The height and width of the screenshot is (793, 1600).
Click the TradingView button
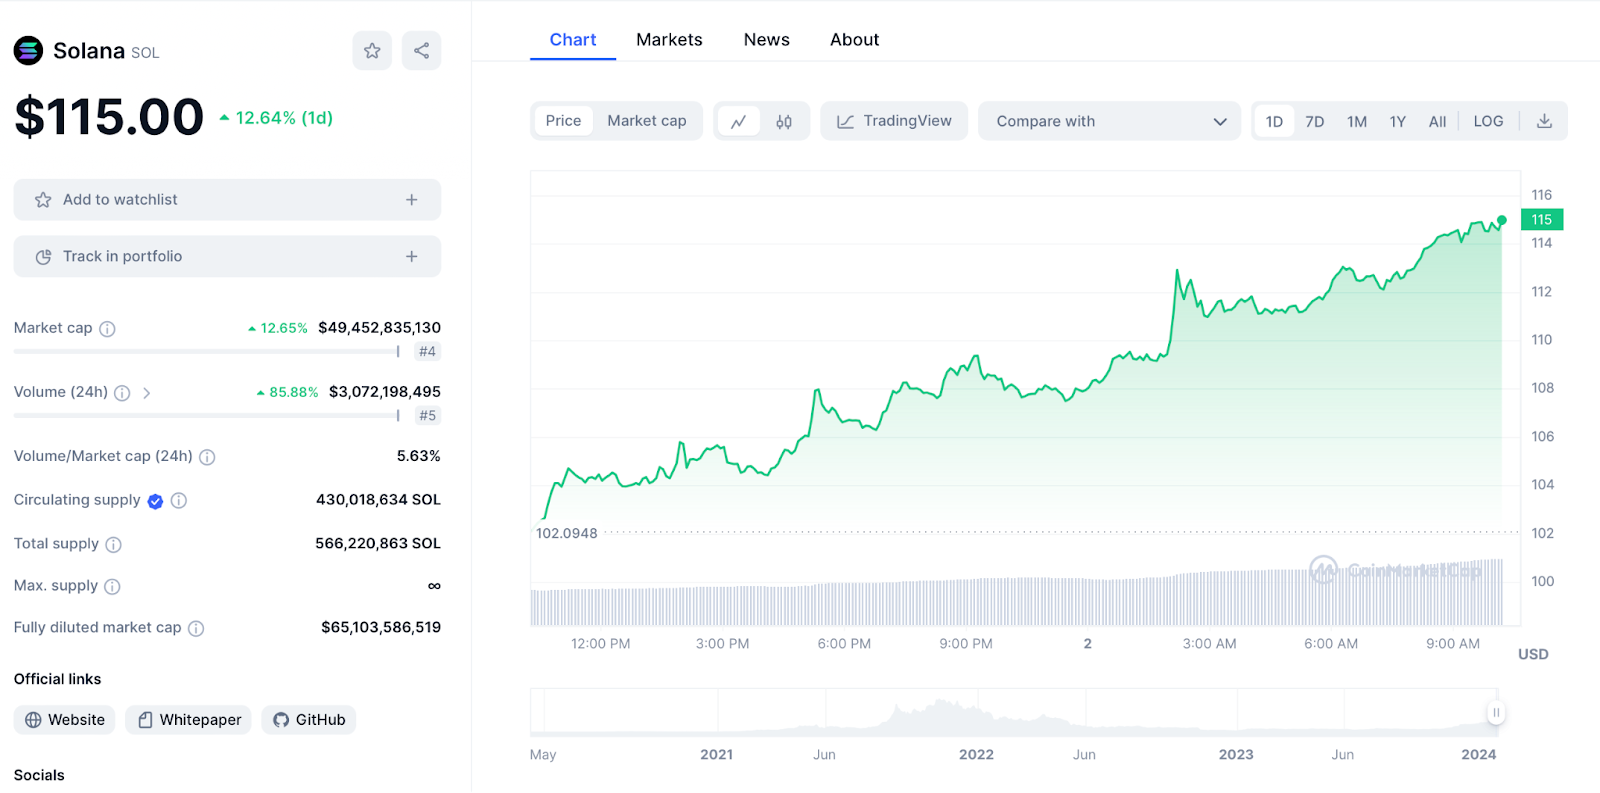(x=894, y=121)
